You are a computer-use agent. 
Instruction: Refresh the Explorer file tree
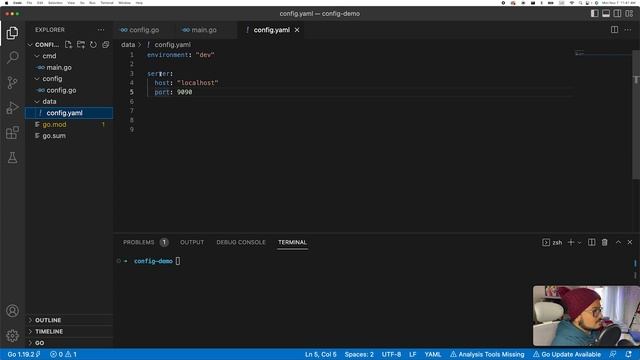(x=93, y=44)
